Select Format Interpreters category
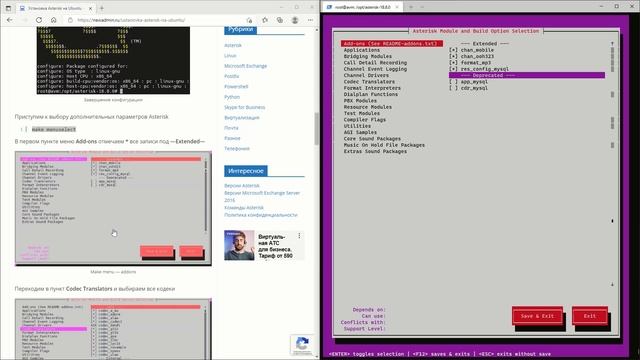This screenshot has width=640, height=360. 372,88
